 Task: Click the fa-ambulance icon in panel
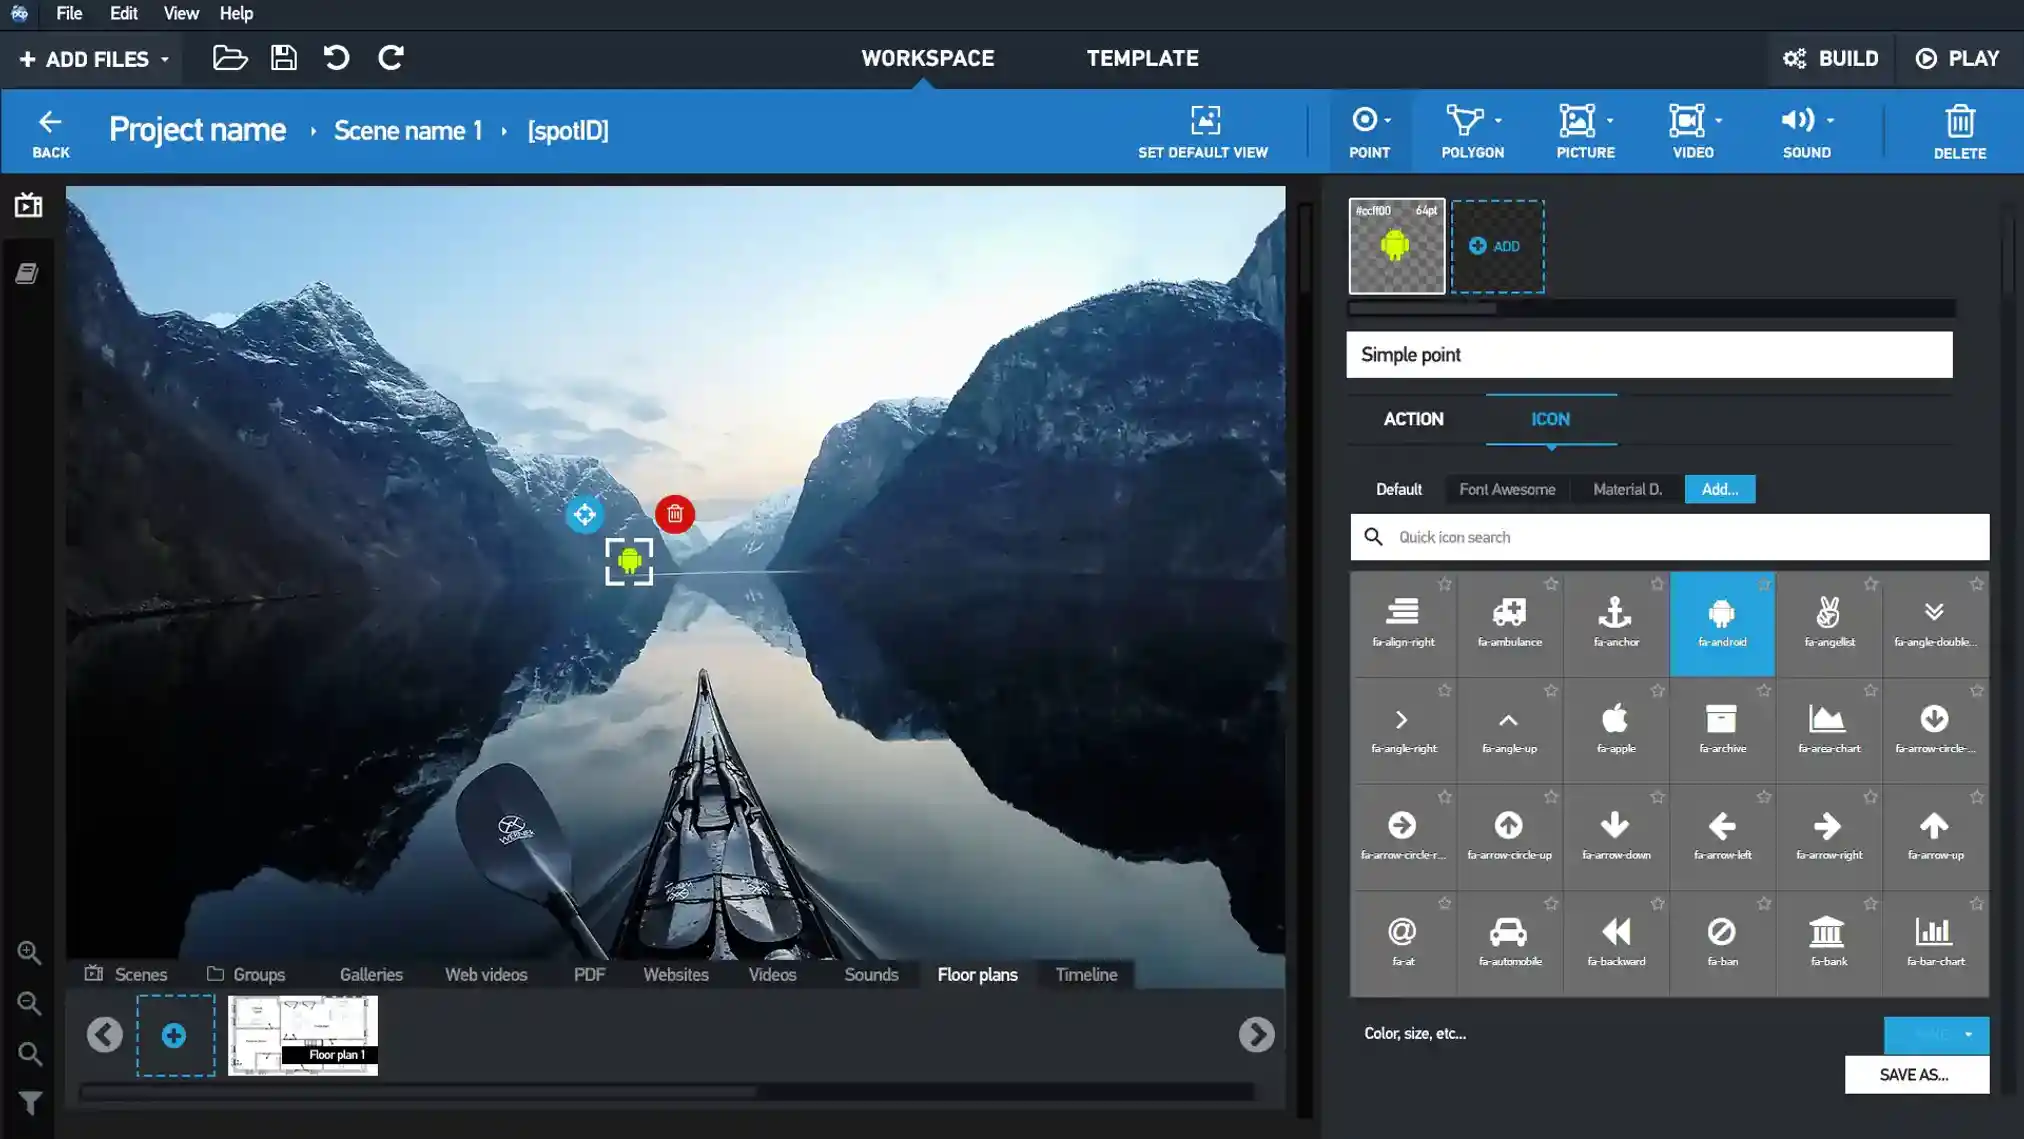(x=1508, y=623)
